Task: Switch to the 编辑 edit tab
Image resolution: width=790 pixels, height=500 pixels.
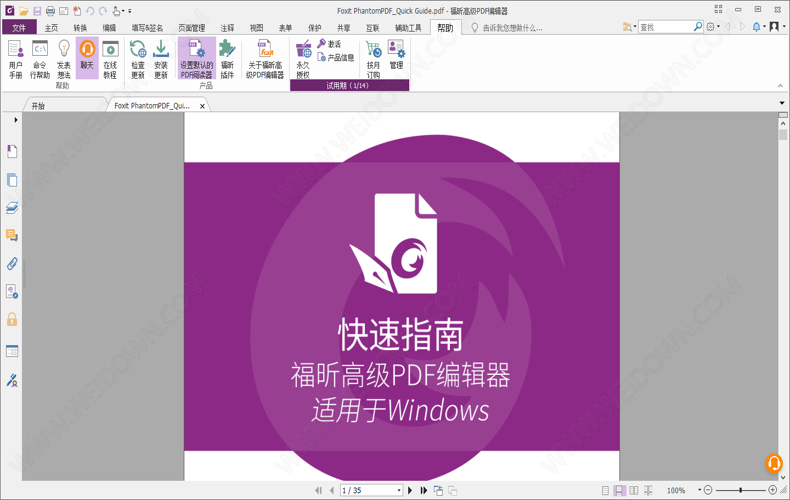Action: tap(109, 28)
